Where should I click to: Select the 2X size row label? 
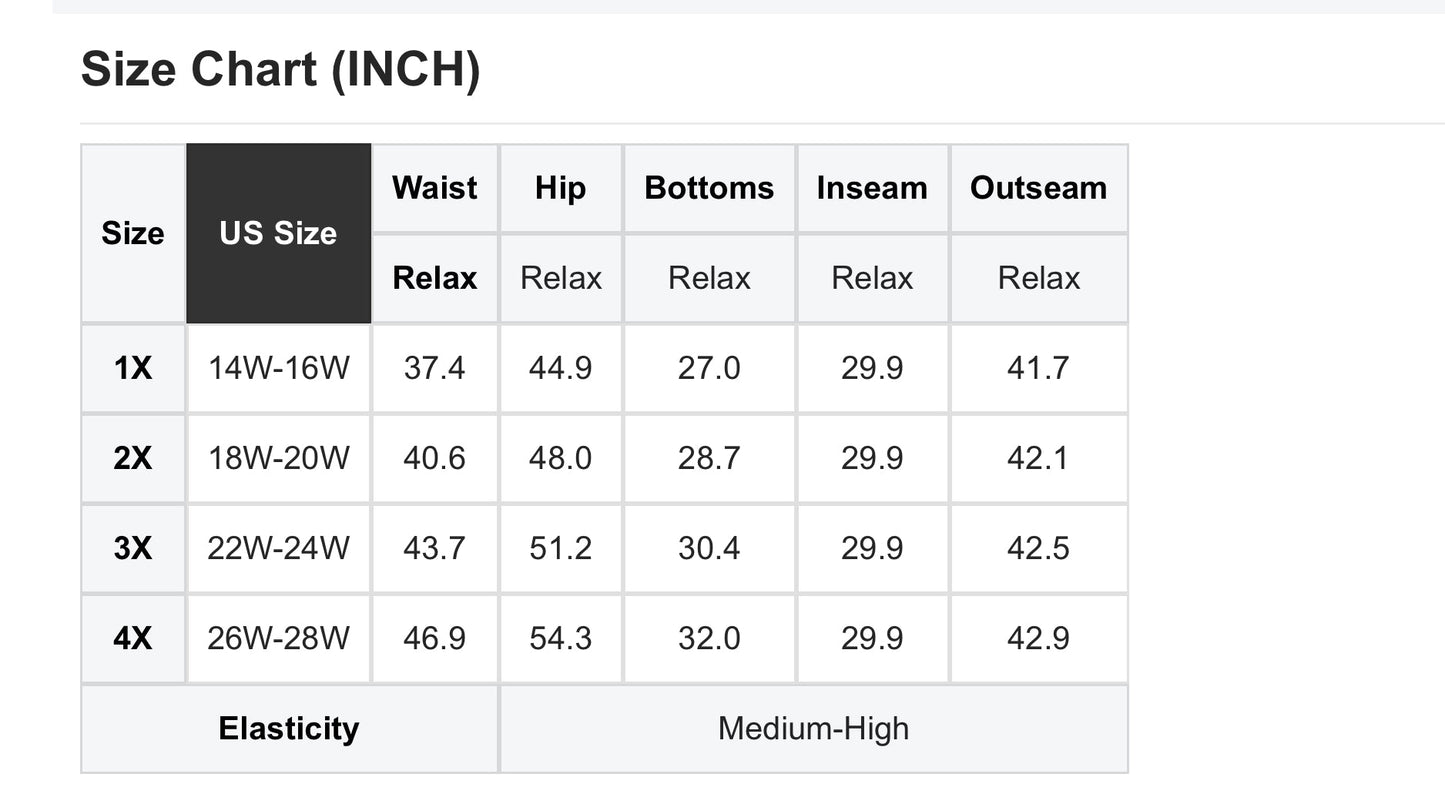point(133,458)
